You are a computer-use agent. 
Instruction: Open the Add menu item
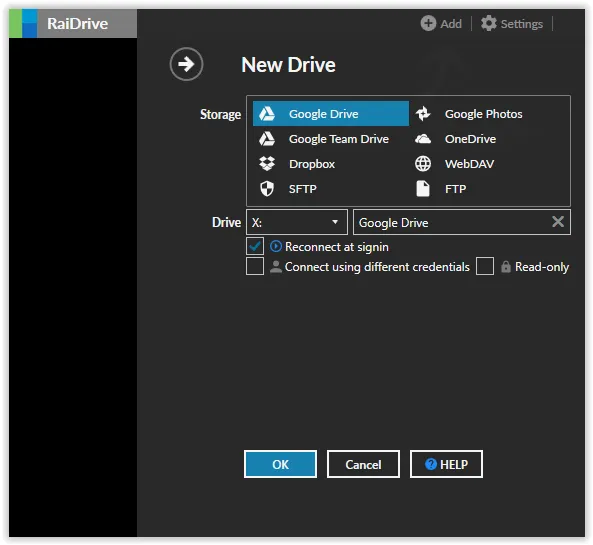(441, 24)
